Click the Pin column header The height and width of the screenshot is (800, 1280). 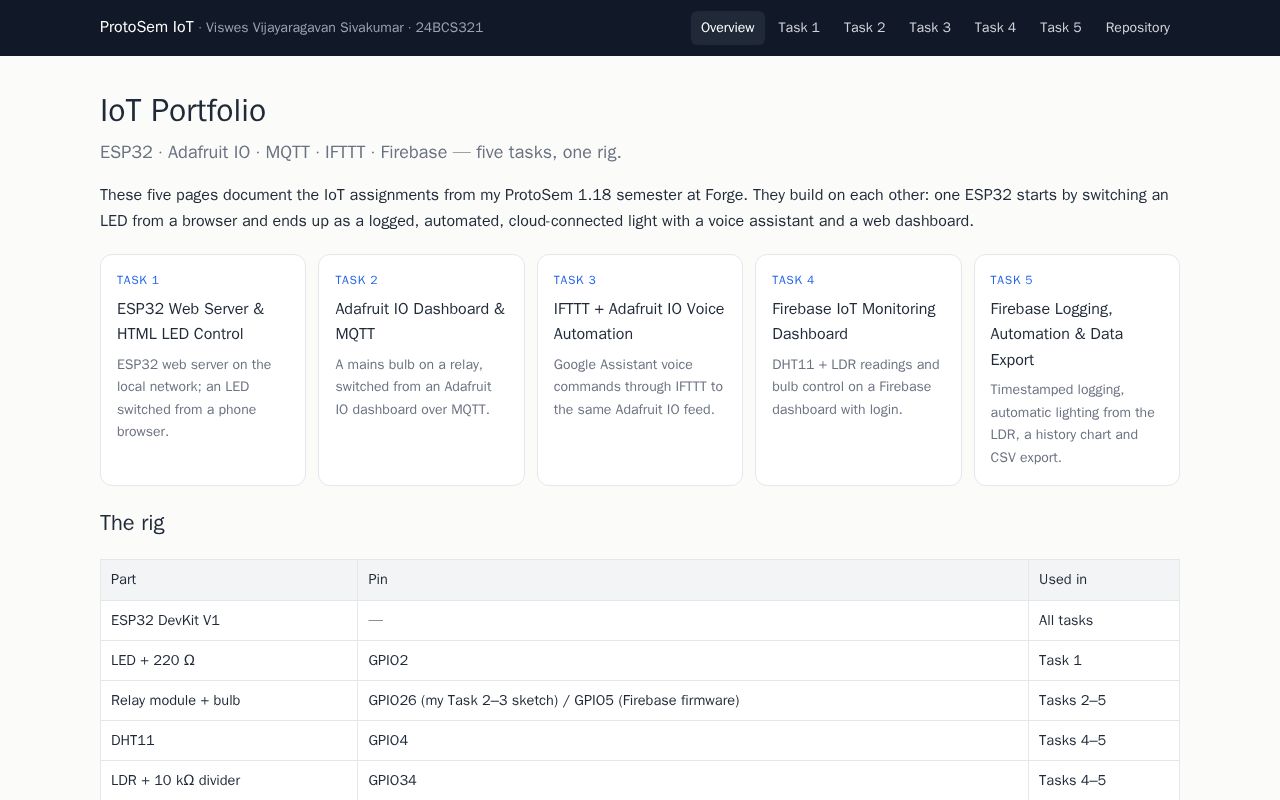693,580
